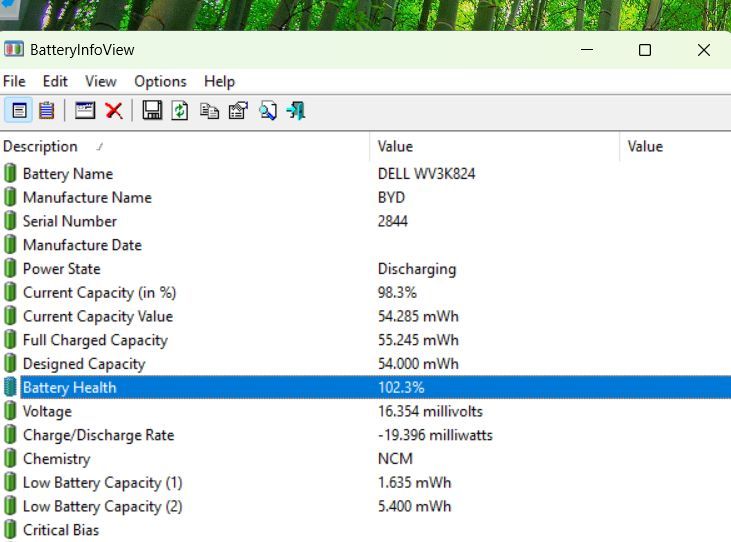
Task: Click the Exit door icon
Action: click(296, 111)
